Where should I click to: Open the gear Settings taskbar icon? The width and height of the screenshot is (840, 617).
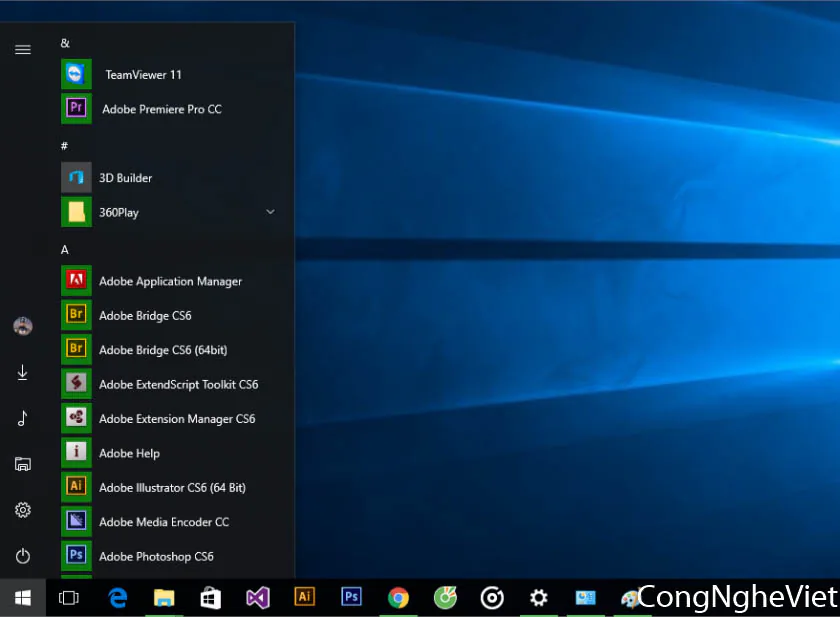(x=538, y=598)
